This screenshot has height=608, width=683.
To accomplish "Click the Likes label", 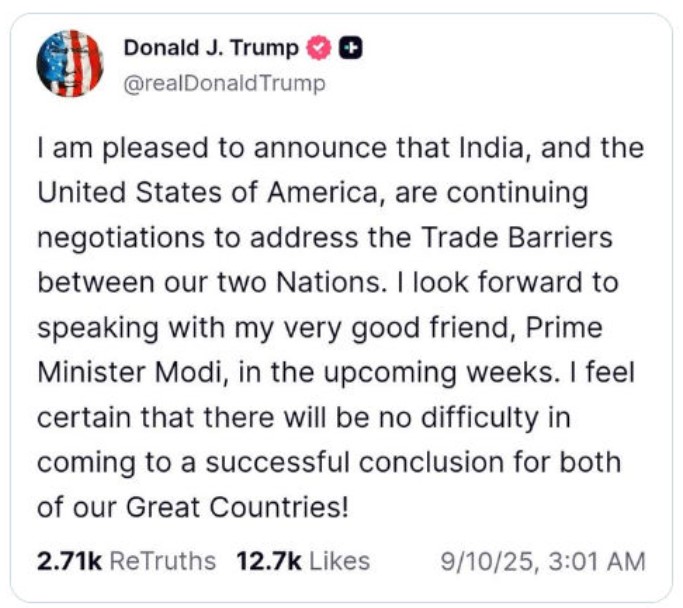I will (339, 561).
